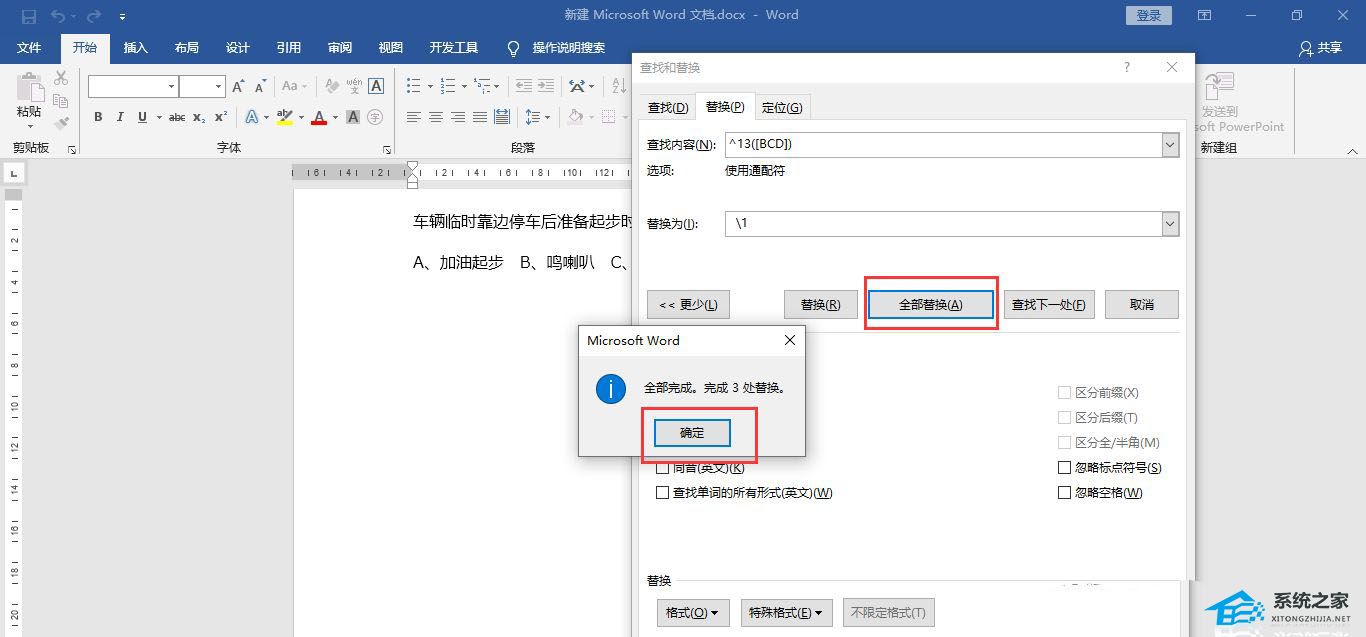The width and height of the screenshot is (1366, 637).
Task: Increase font size with grow font icon
Action: (238, 87)
